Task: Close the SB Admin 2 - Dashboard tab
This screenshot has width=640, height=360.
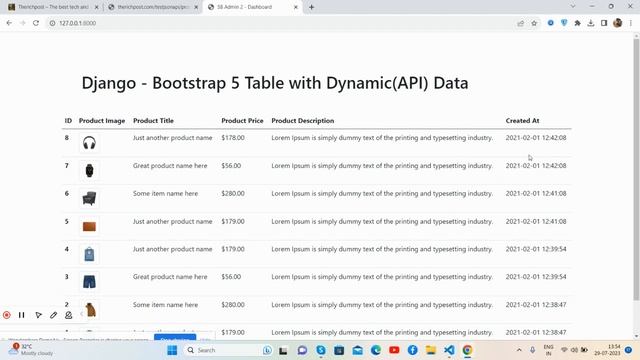Action: click(x=296, y=7)
